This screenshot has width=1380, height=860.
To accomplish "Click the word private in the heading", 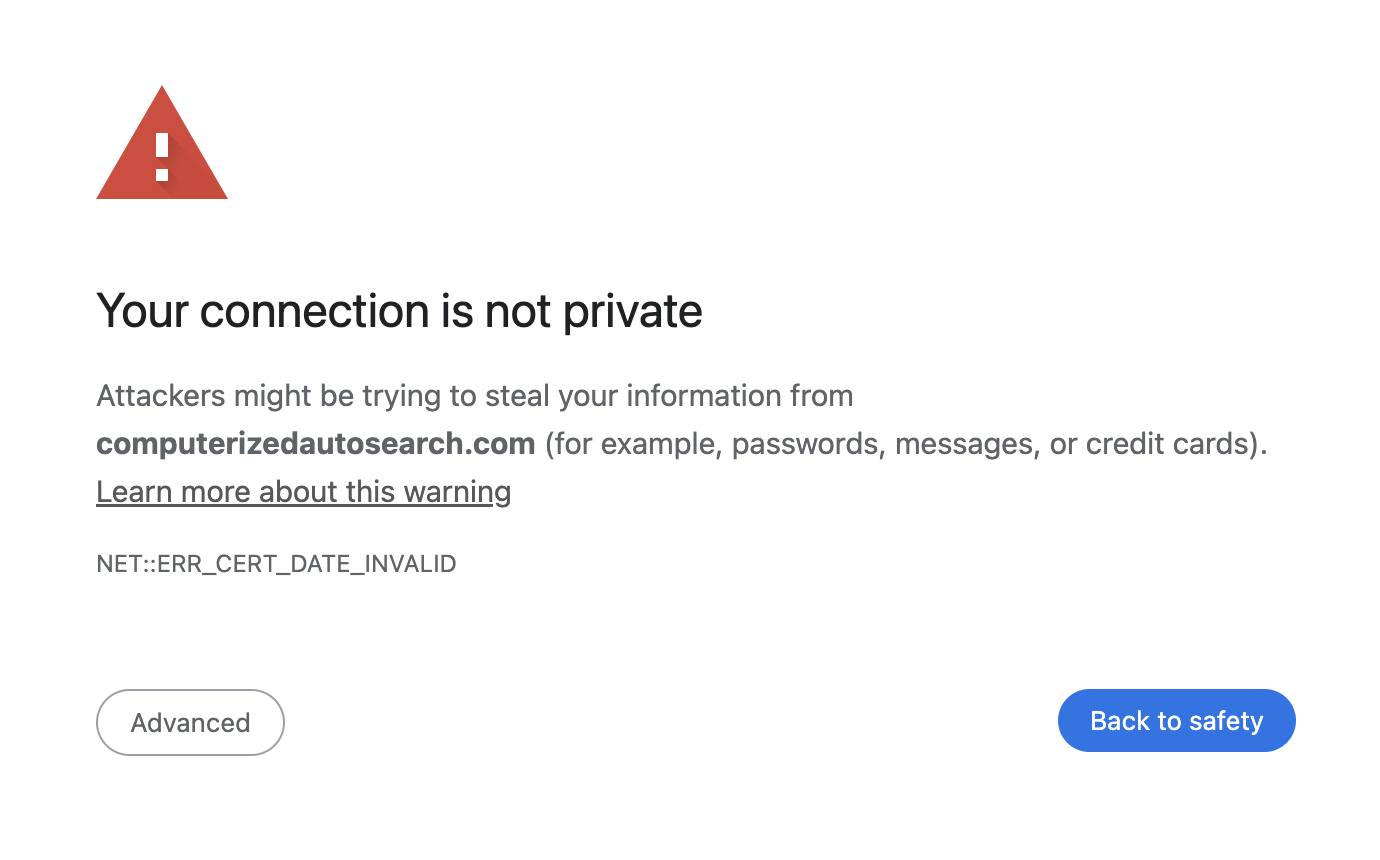I will point(632,312).
